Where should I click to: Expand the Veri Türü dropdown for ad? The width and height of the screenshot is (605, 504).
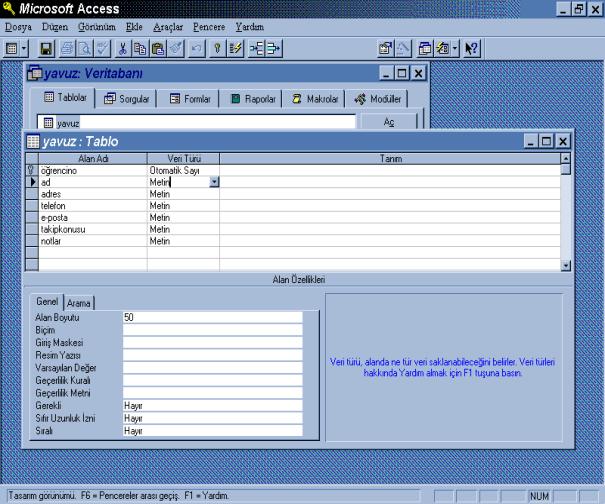tap(214, 183)
